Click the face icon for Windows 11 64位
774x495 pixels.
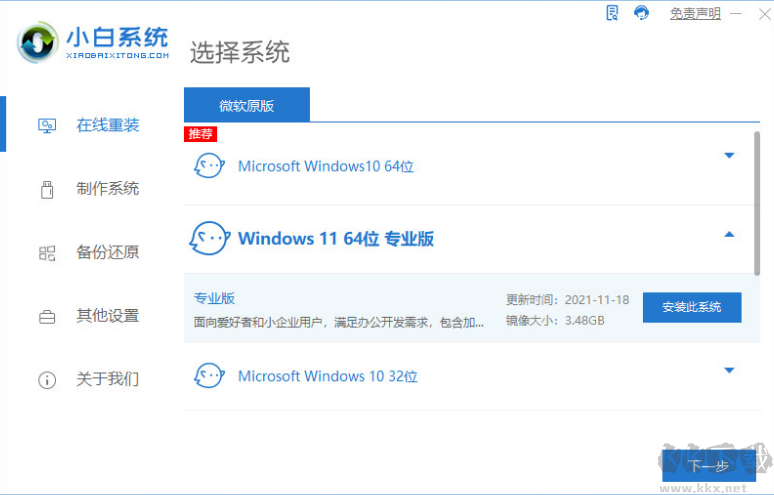click(x=209, y=238)
